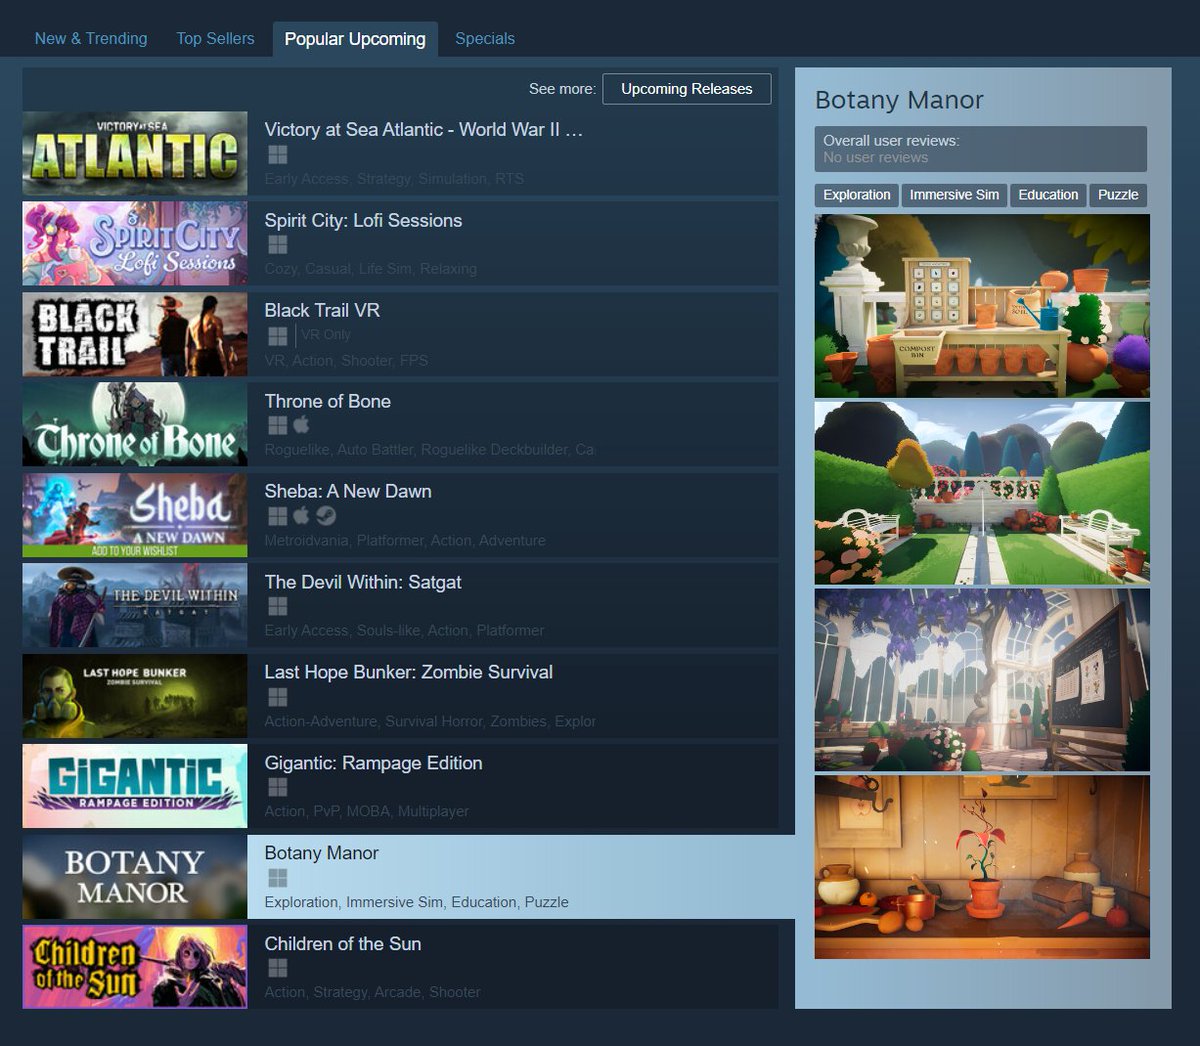Click the Puzzle tag in preview panel

tap(1118, 195)
